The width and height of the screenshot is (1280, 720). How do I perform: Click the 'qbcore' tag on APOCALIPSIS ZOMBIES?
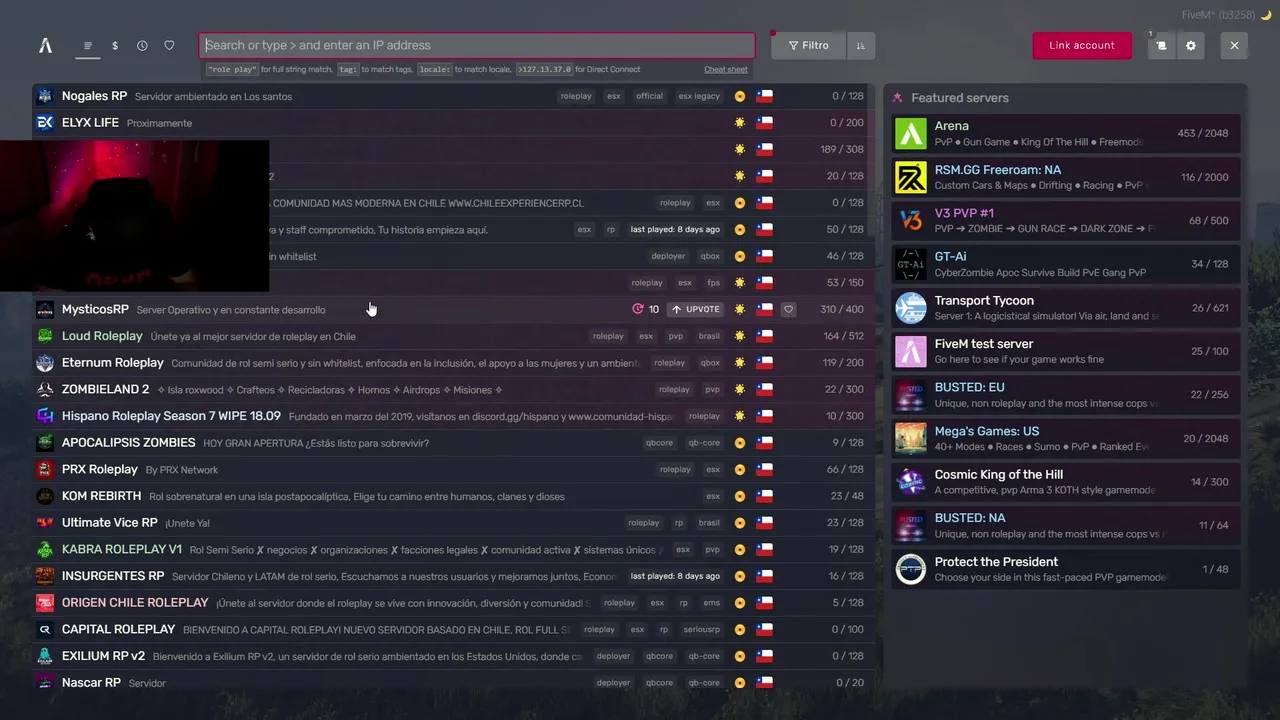pos(659,443)
